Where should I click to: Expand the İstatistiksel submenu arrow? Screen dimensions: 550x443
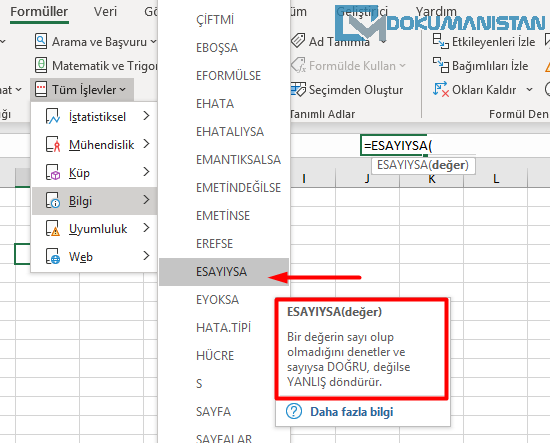(x=146, y=116)
